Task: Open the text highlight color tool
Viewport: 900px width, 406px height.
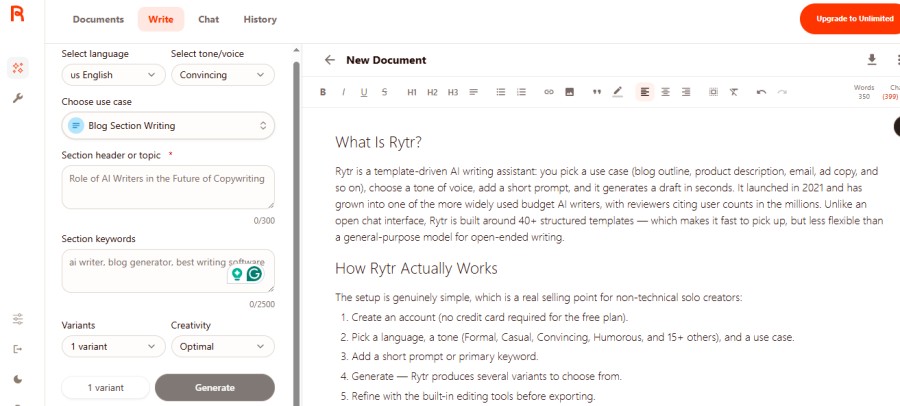Action: pyautogui.click(x=618, y=92)
